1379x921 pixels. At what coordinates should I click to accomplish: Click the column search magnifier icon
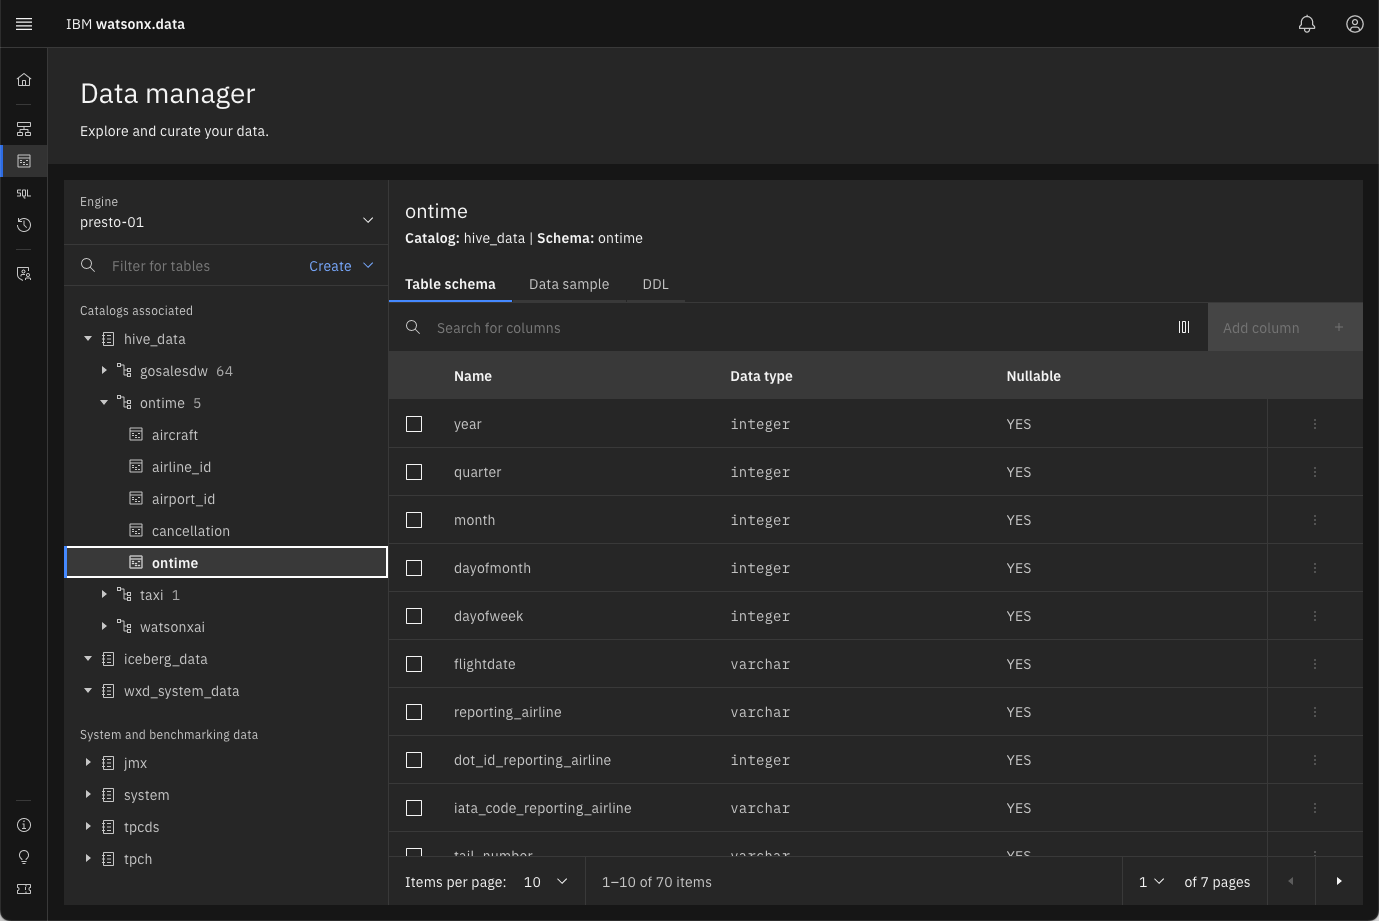(x=413, y=327)
